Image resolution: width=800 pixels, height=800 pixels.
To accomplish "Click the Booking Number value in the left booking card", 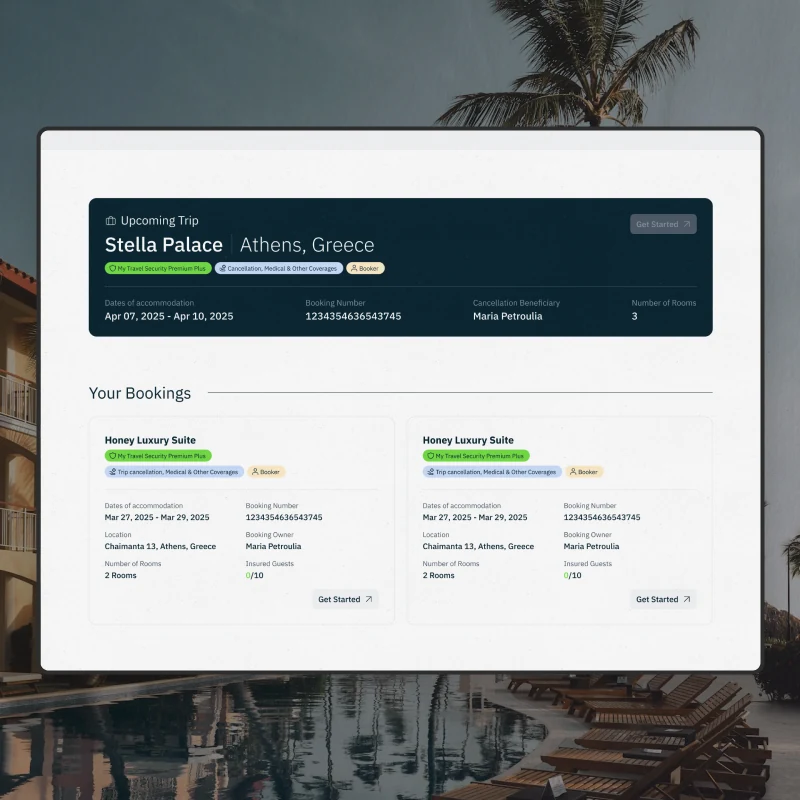I will pyautogui.click(x=284, y=517).
